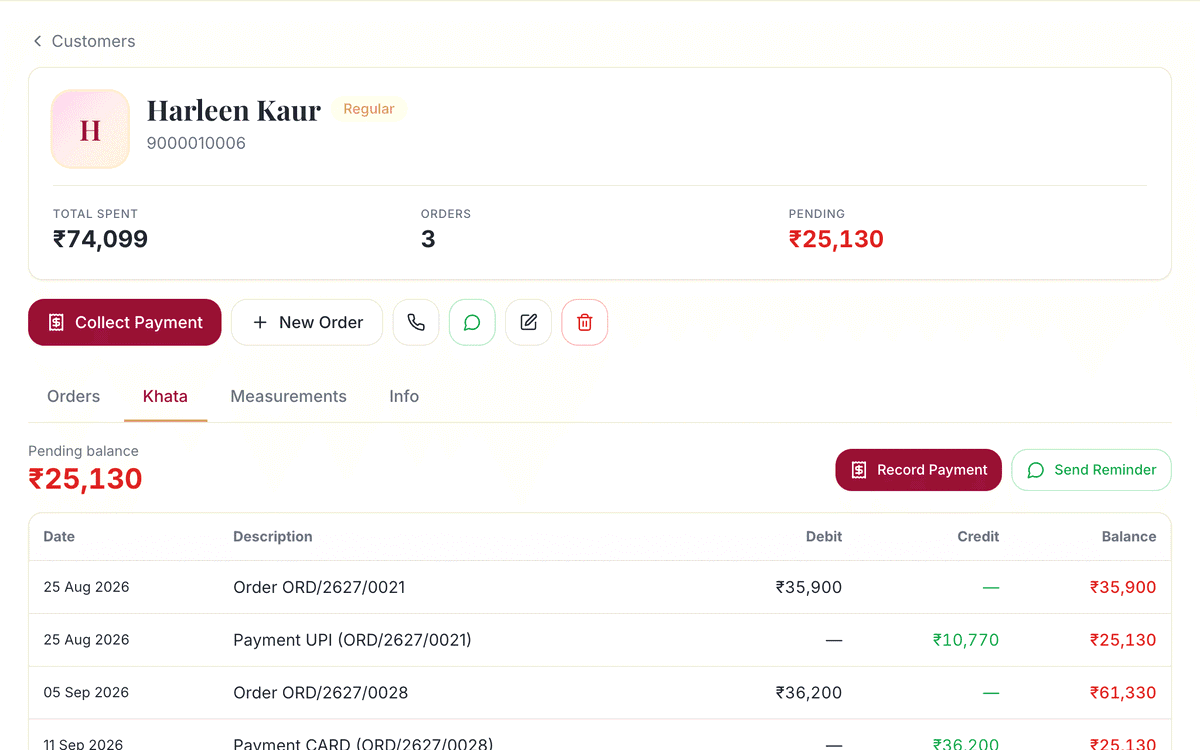Image resolution: width=1200 pixels, height=750 pixels.
Task: Switch to the Orders tab
Action: click(x=73, y=397)
